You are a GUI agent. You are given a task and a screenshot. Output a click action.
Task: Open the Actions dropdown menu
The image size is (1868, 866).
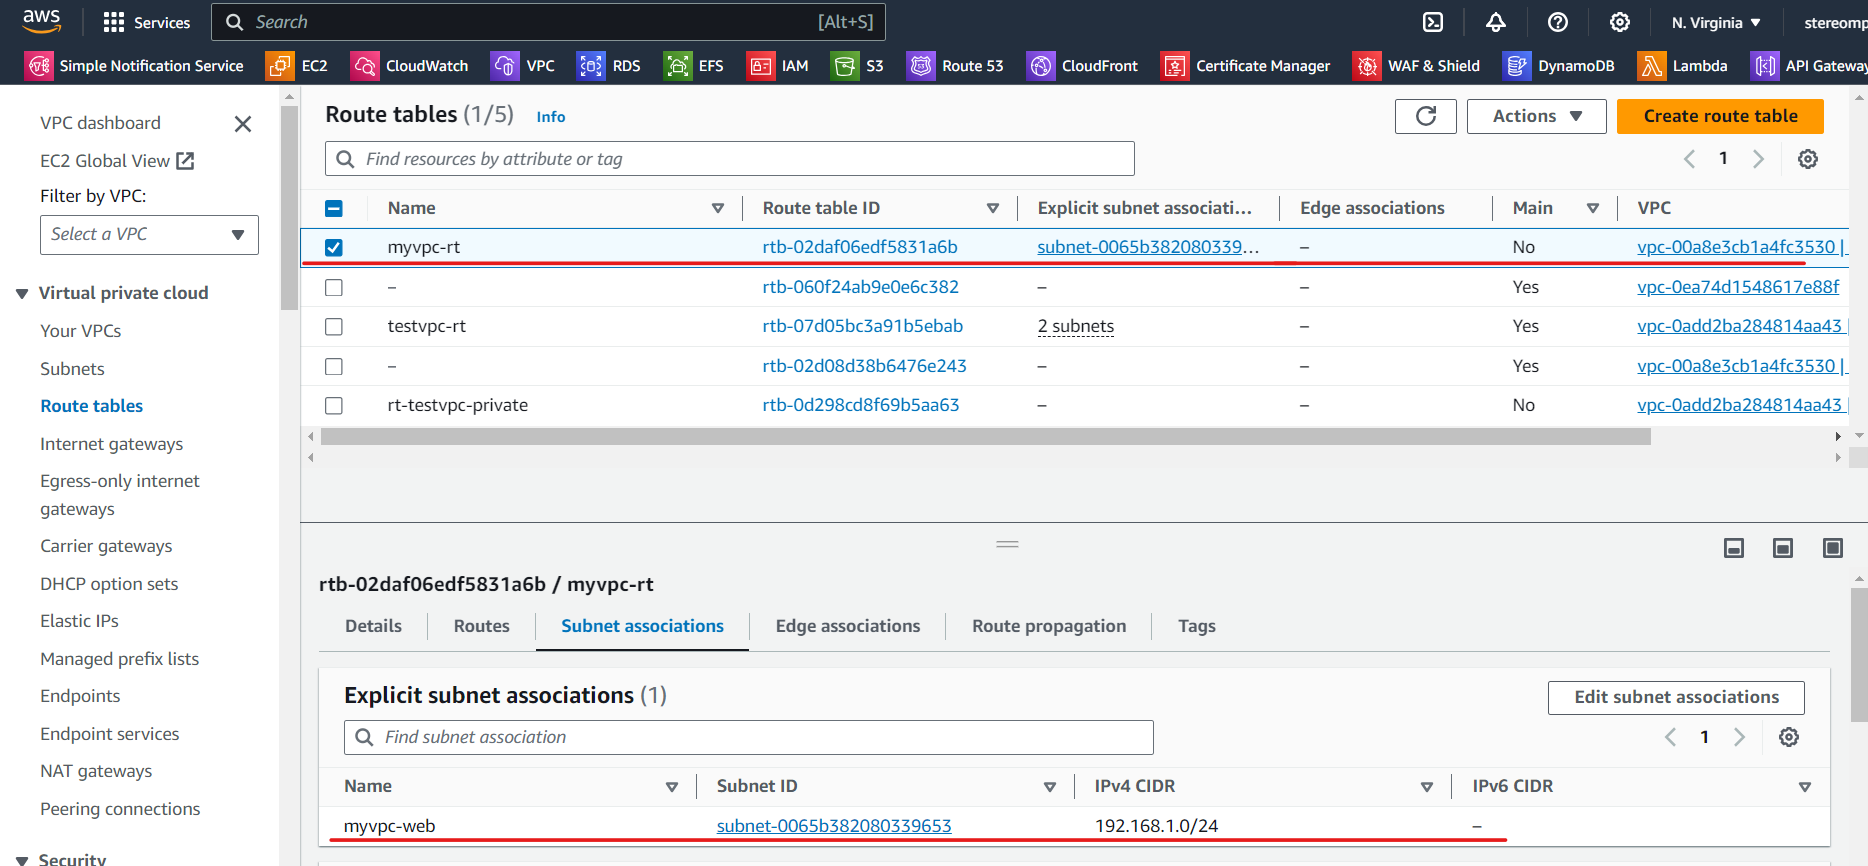click(1537, 116)
